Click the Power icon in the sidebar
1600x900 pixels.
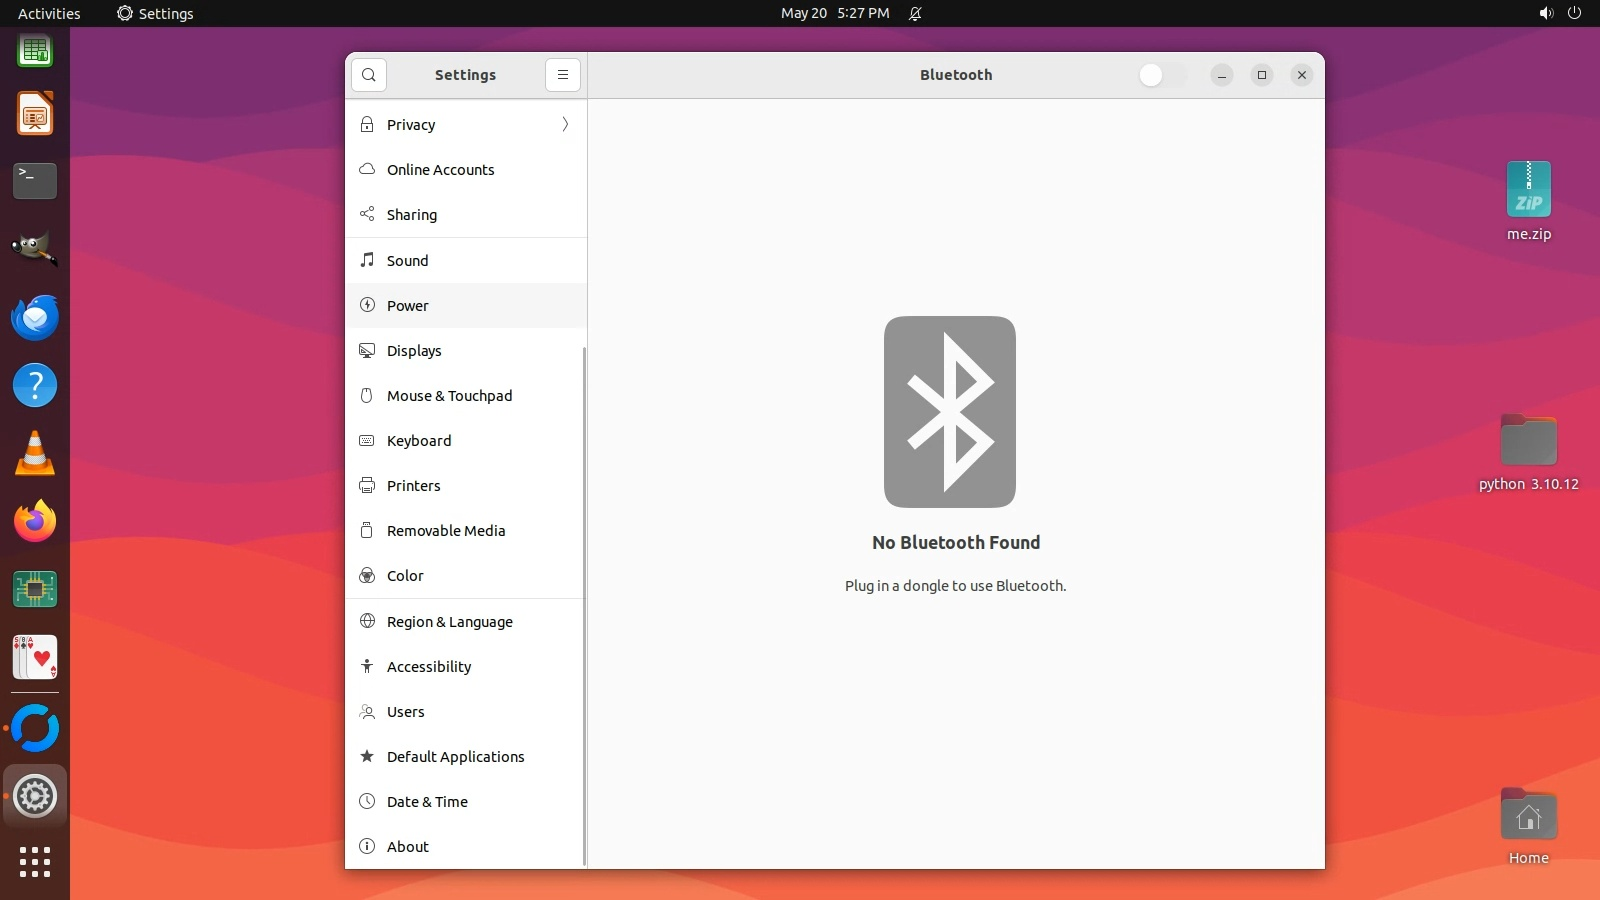[x=367, y=305]
